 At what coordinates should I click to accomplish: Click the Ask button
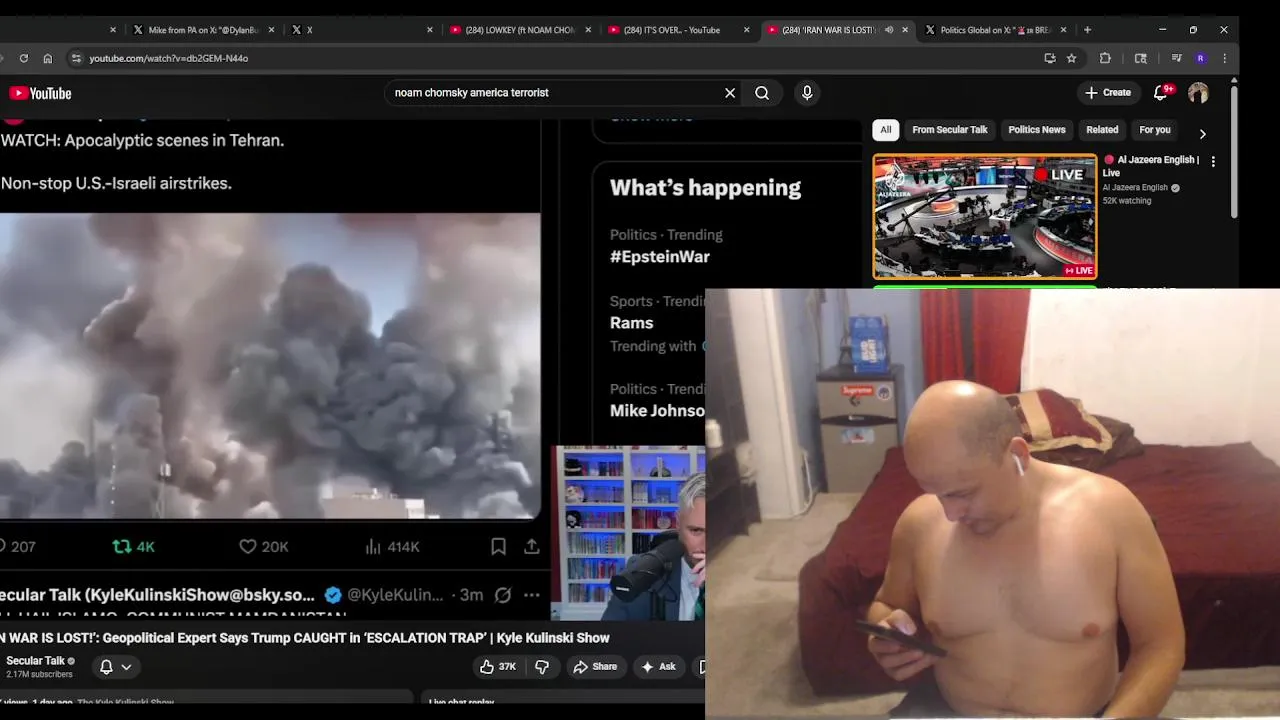click(658, 667)
